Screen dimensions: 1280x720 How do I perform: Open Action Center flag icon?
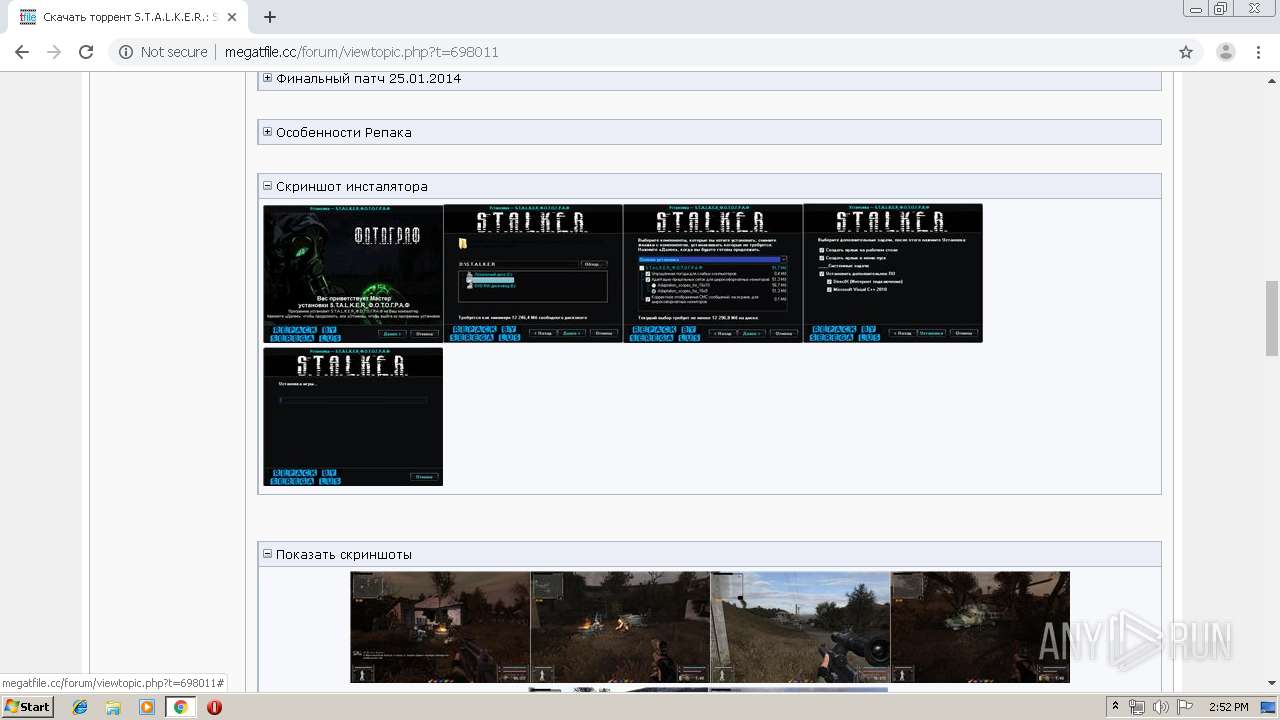[x=1185, y=707]
